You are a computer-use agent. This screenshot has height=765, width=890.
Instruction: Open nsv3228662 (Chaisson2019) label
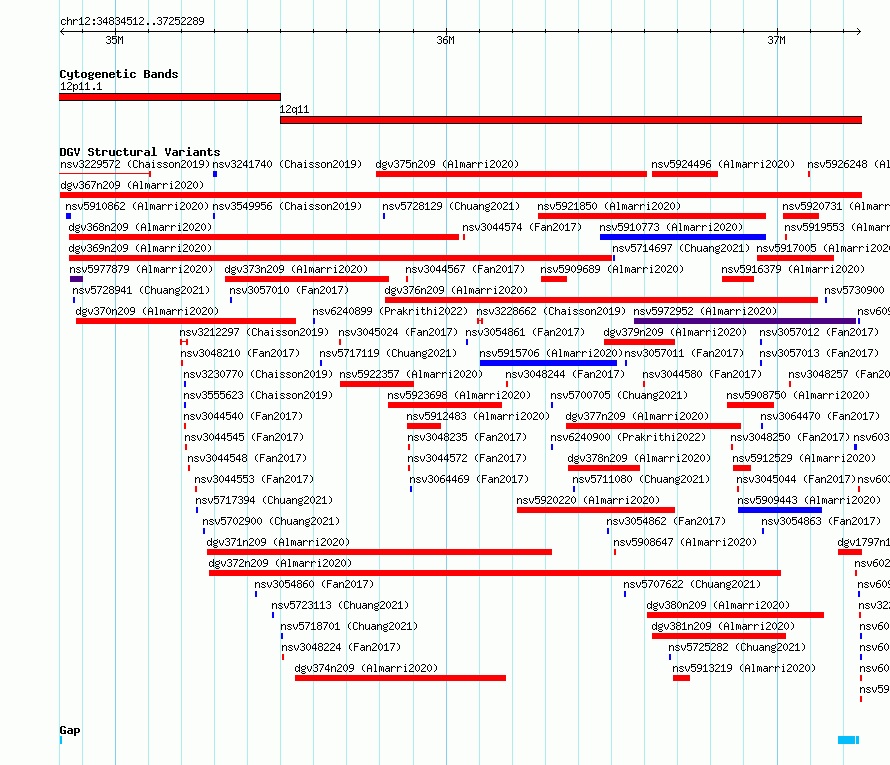click(x=551, y=311)
